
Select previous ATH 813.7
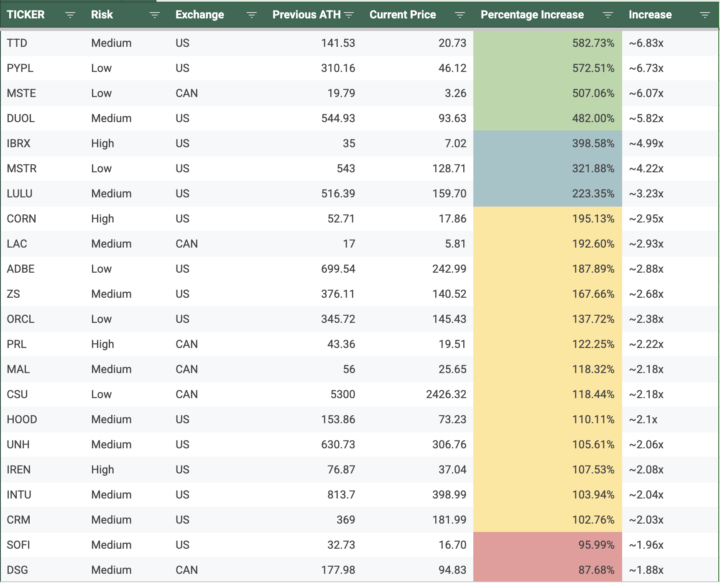pyautogui.click(x=315, y=495)
